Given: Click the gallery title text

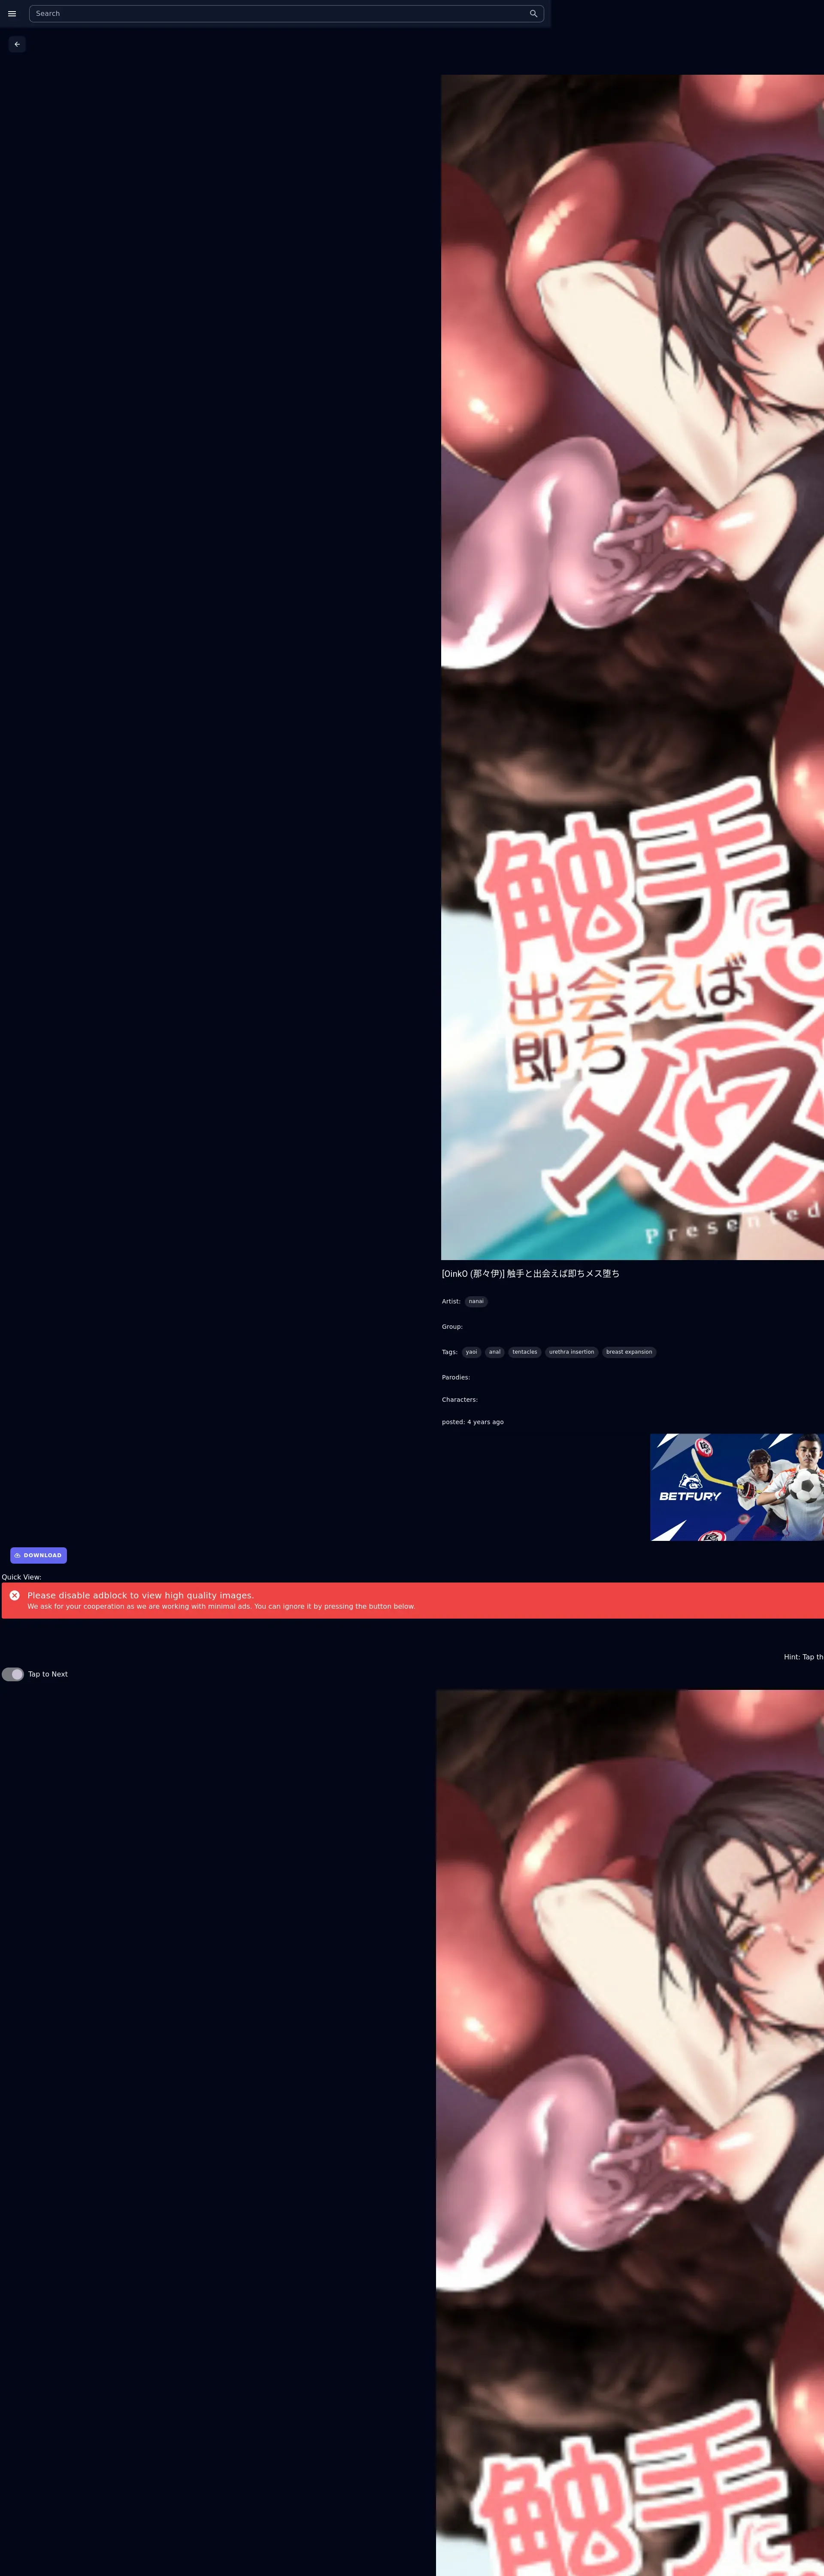Looking at the screenshot, I should [530, 1273].
